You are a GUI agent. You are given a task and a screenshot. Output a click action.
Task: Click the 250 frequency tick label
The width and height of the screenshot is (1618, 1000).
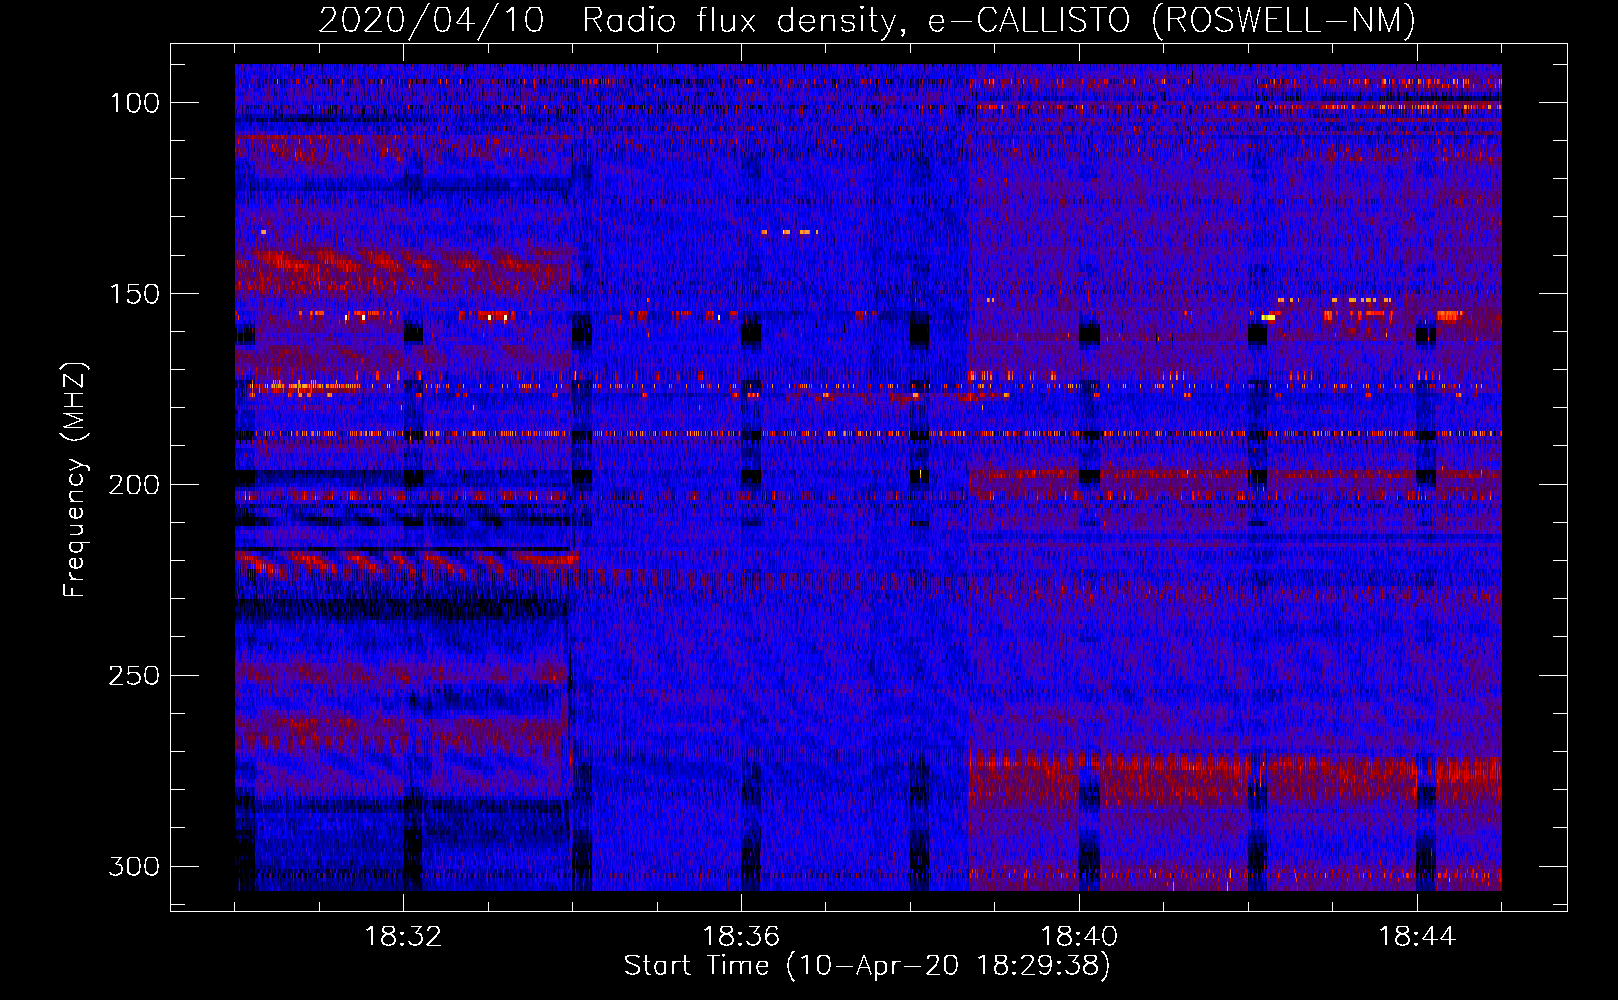(134, 676)
